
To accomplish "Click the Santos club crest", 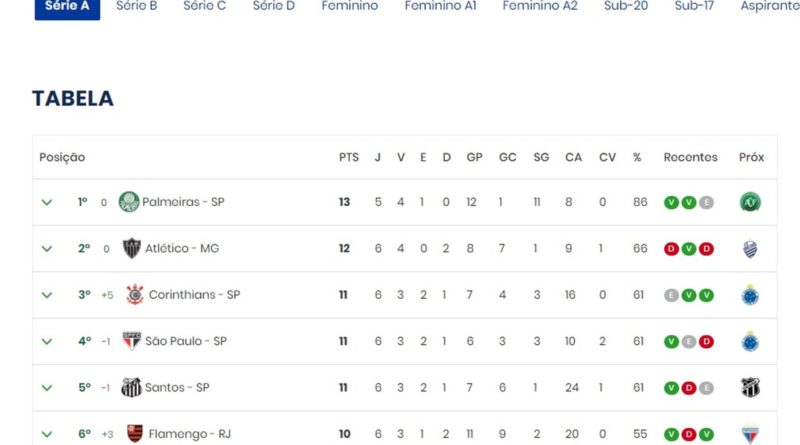I will click(x=131, y=387).
